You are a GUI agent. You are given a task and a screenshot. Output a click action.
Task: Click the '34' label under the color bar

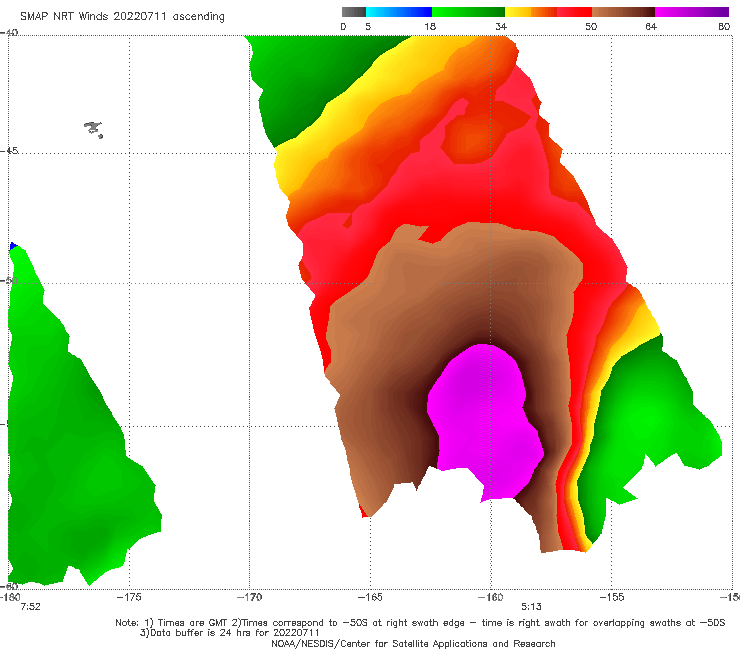501,26
